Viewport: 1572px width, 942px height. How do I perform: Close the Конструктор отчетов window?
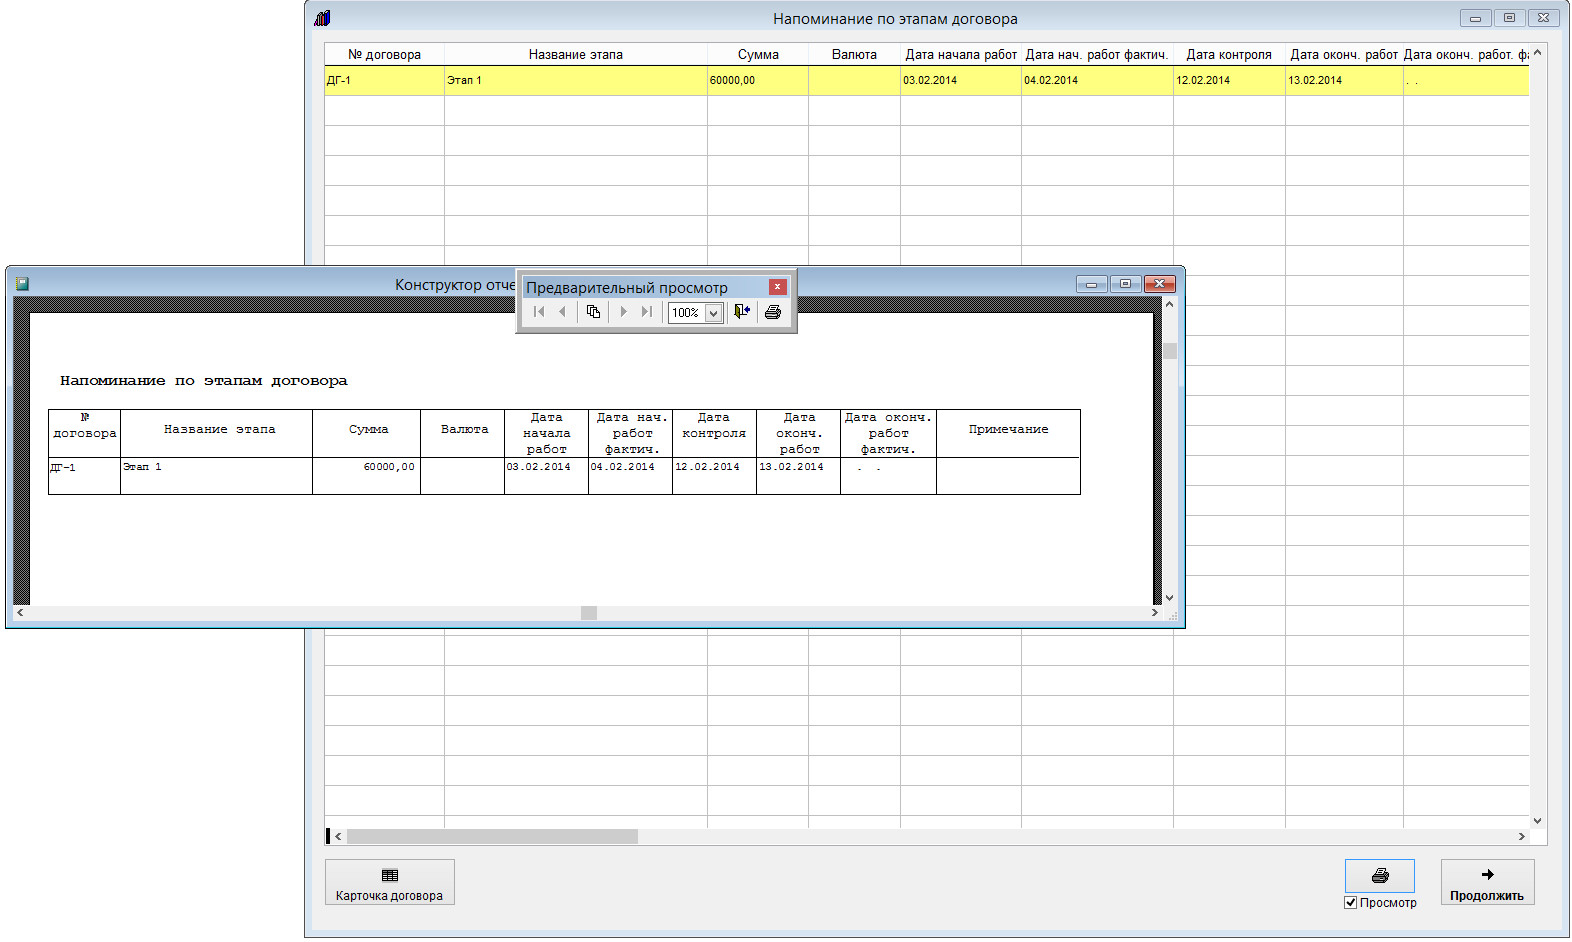[x=1159, y=284]
